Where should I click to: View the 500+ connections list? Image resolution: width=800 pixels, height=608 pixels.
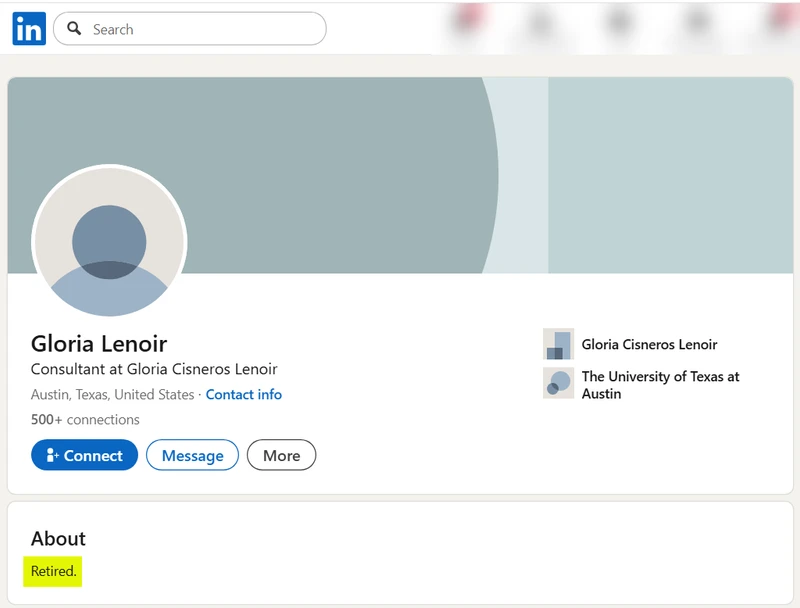85,419
